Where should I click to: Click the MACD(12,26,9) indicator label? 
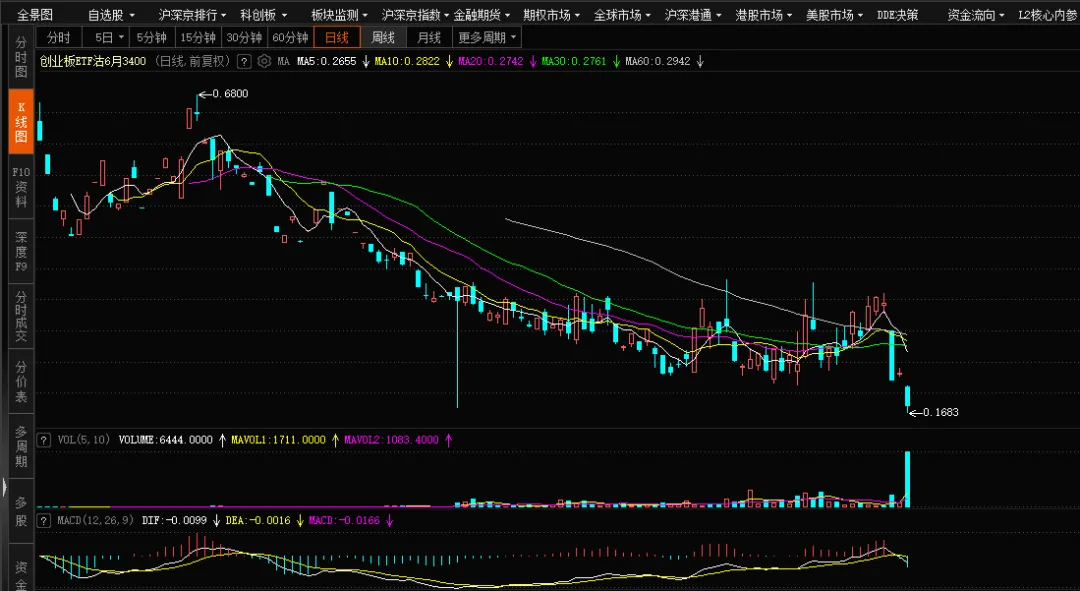[x=96, y=521]
